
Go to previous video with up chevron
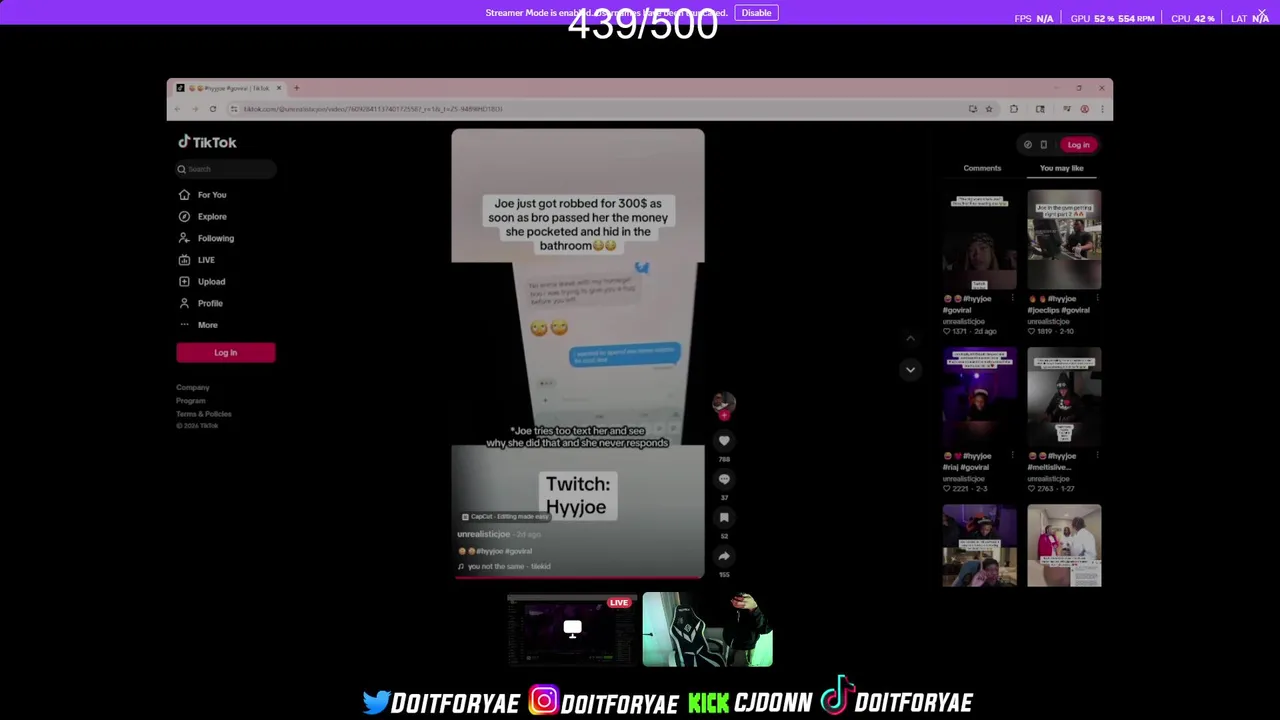(x=910, y=339)
